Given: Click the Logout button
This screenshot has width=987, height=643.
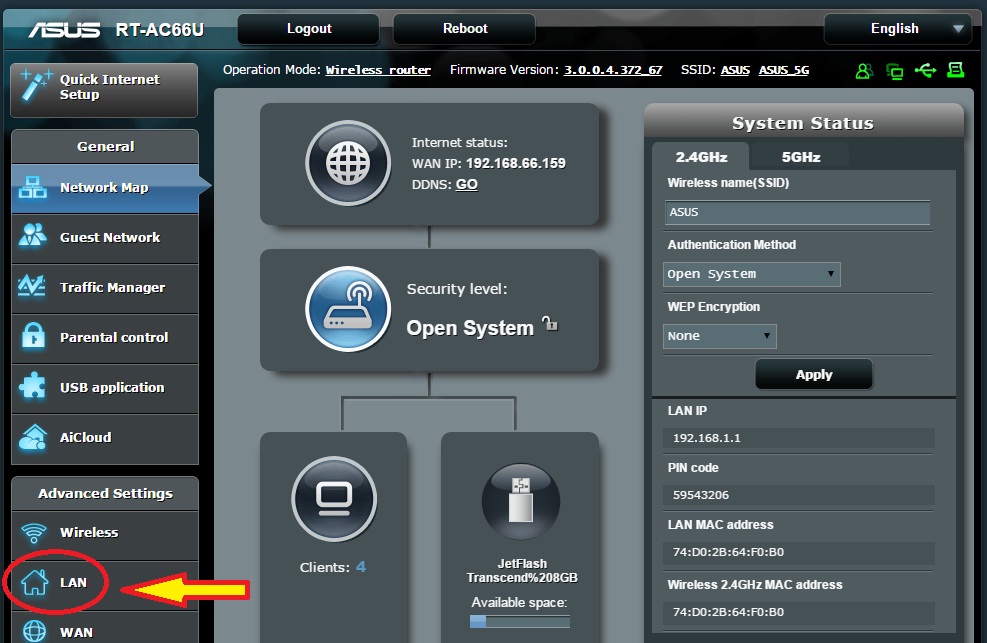Looking at the screenshot, I should [308, 28].
